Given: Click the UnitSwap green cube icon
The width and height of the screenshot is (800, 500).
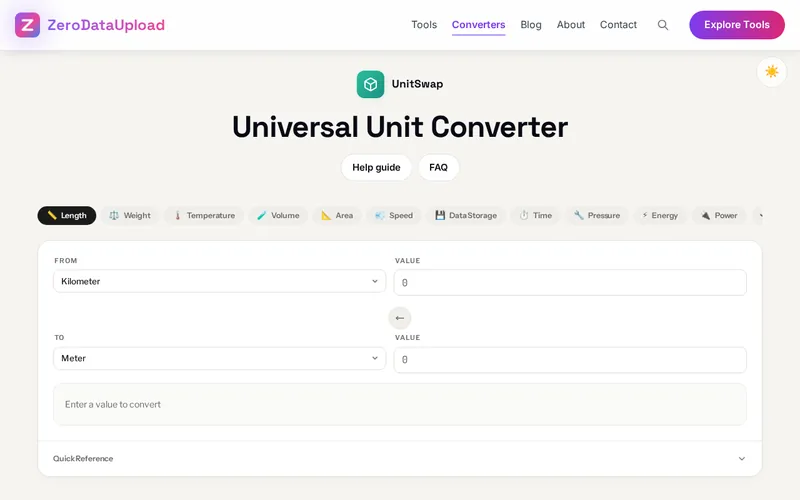Looking at the screenshot, I should click(370, 84).
